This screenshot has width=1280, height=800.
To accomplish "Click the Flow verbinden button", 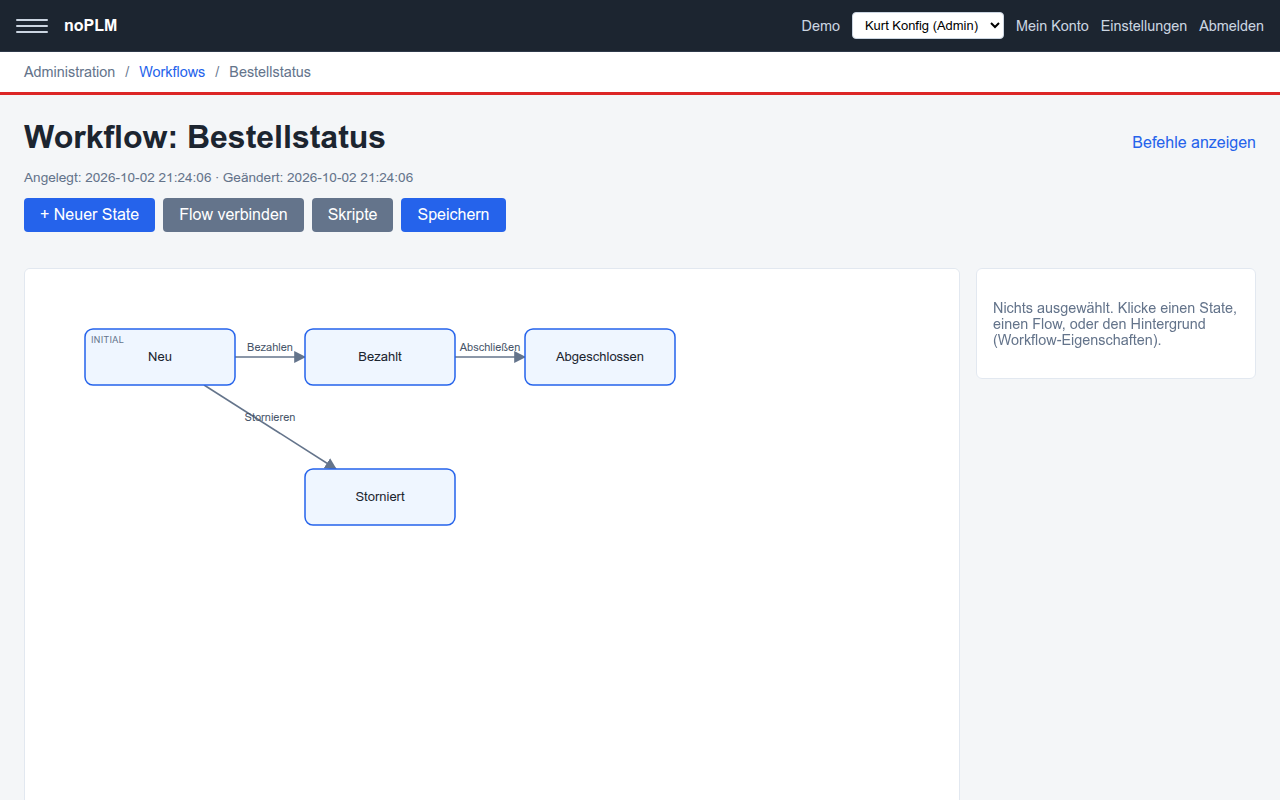I will click(233, 215).
